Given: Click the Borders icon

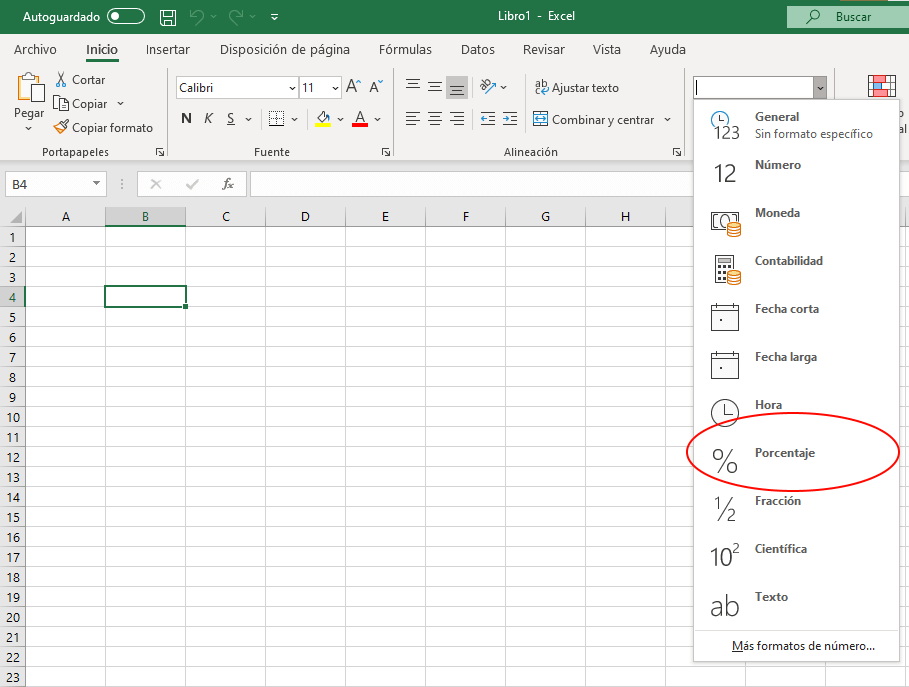Looking at the screenshot, I should coord(277,119).
